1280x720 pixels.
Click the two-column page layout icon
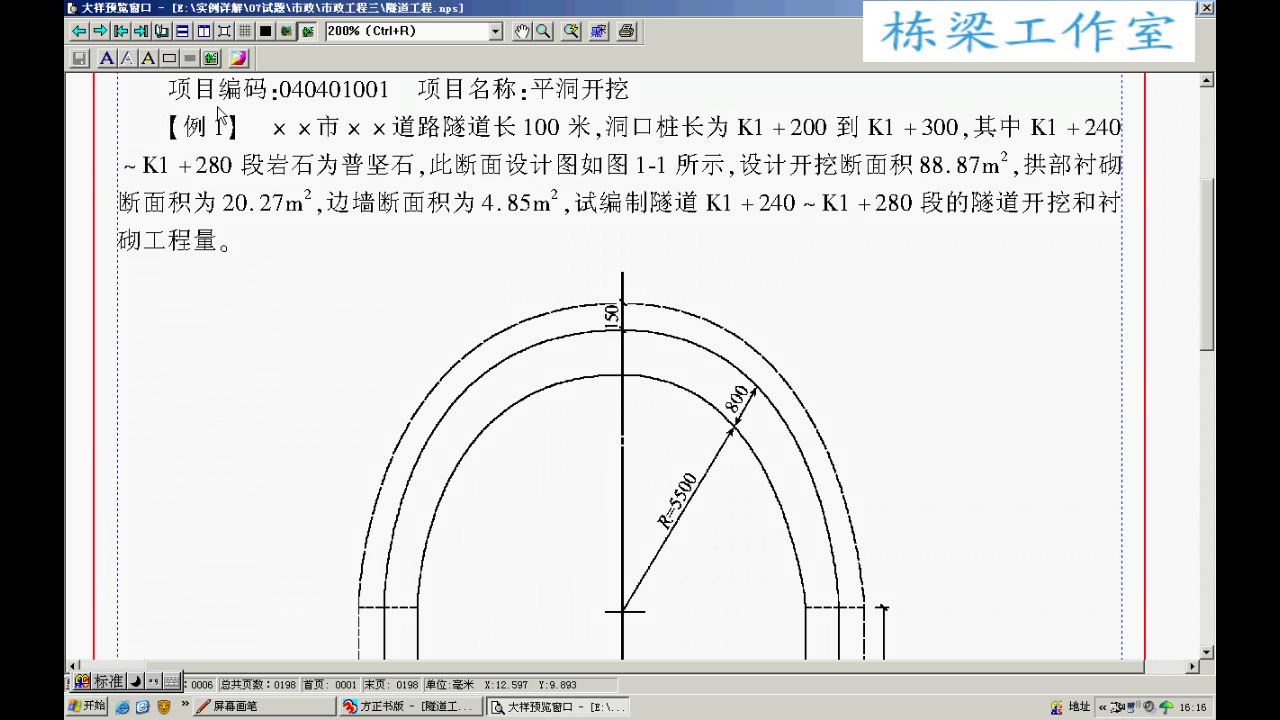(204, 31)
